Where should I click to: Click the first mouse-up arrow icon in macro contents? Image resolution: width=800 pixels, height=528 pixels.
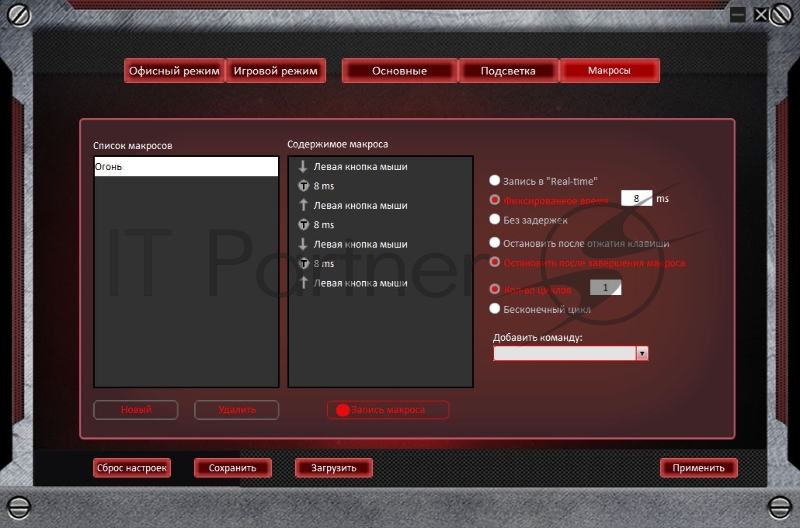click(x=303, y=205)
